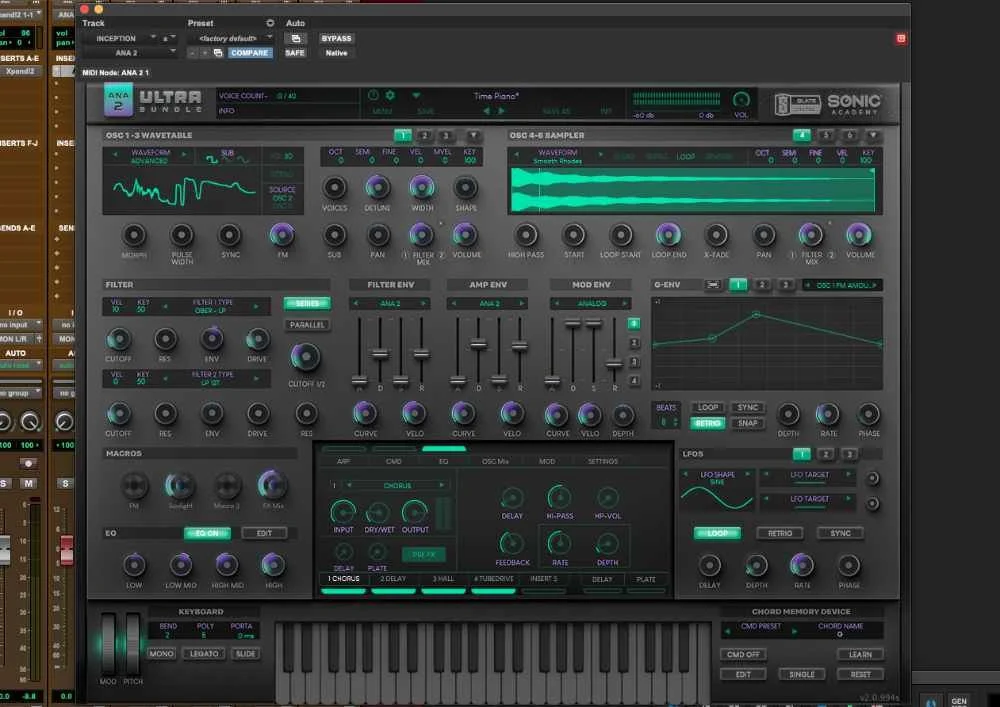Toggle the LFO SYNC button
The image size is (1000, 707).
tap(840, 533)
